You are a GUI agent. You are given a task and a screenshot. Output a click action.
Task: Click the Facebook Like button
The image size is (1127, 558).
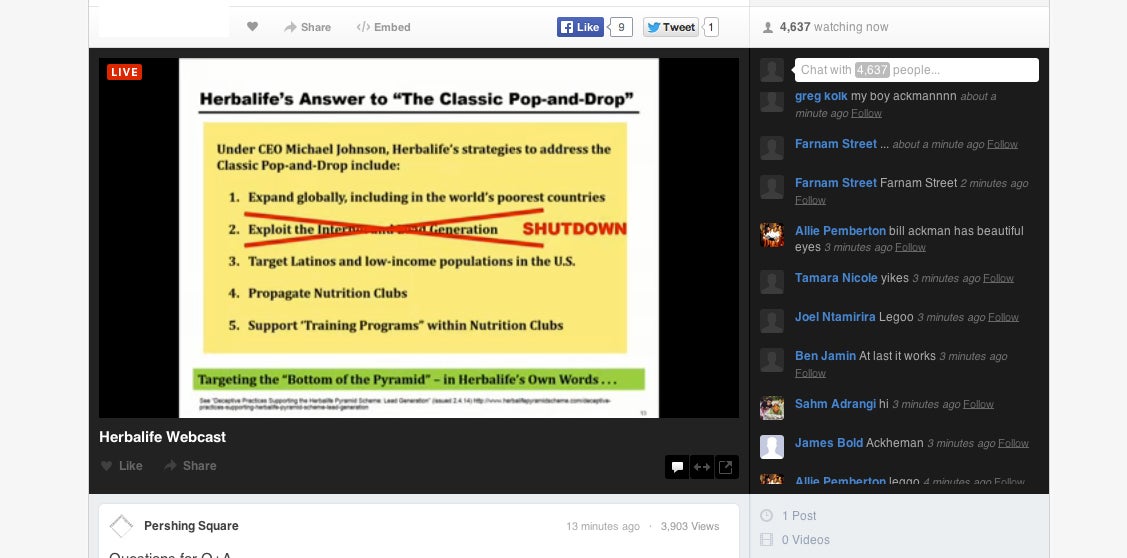[580, 27]
